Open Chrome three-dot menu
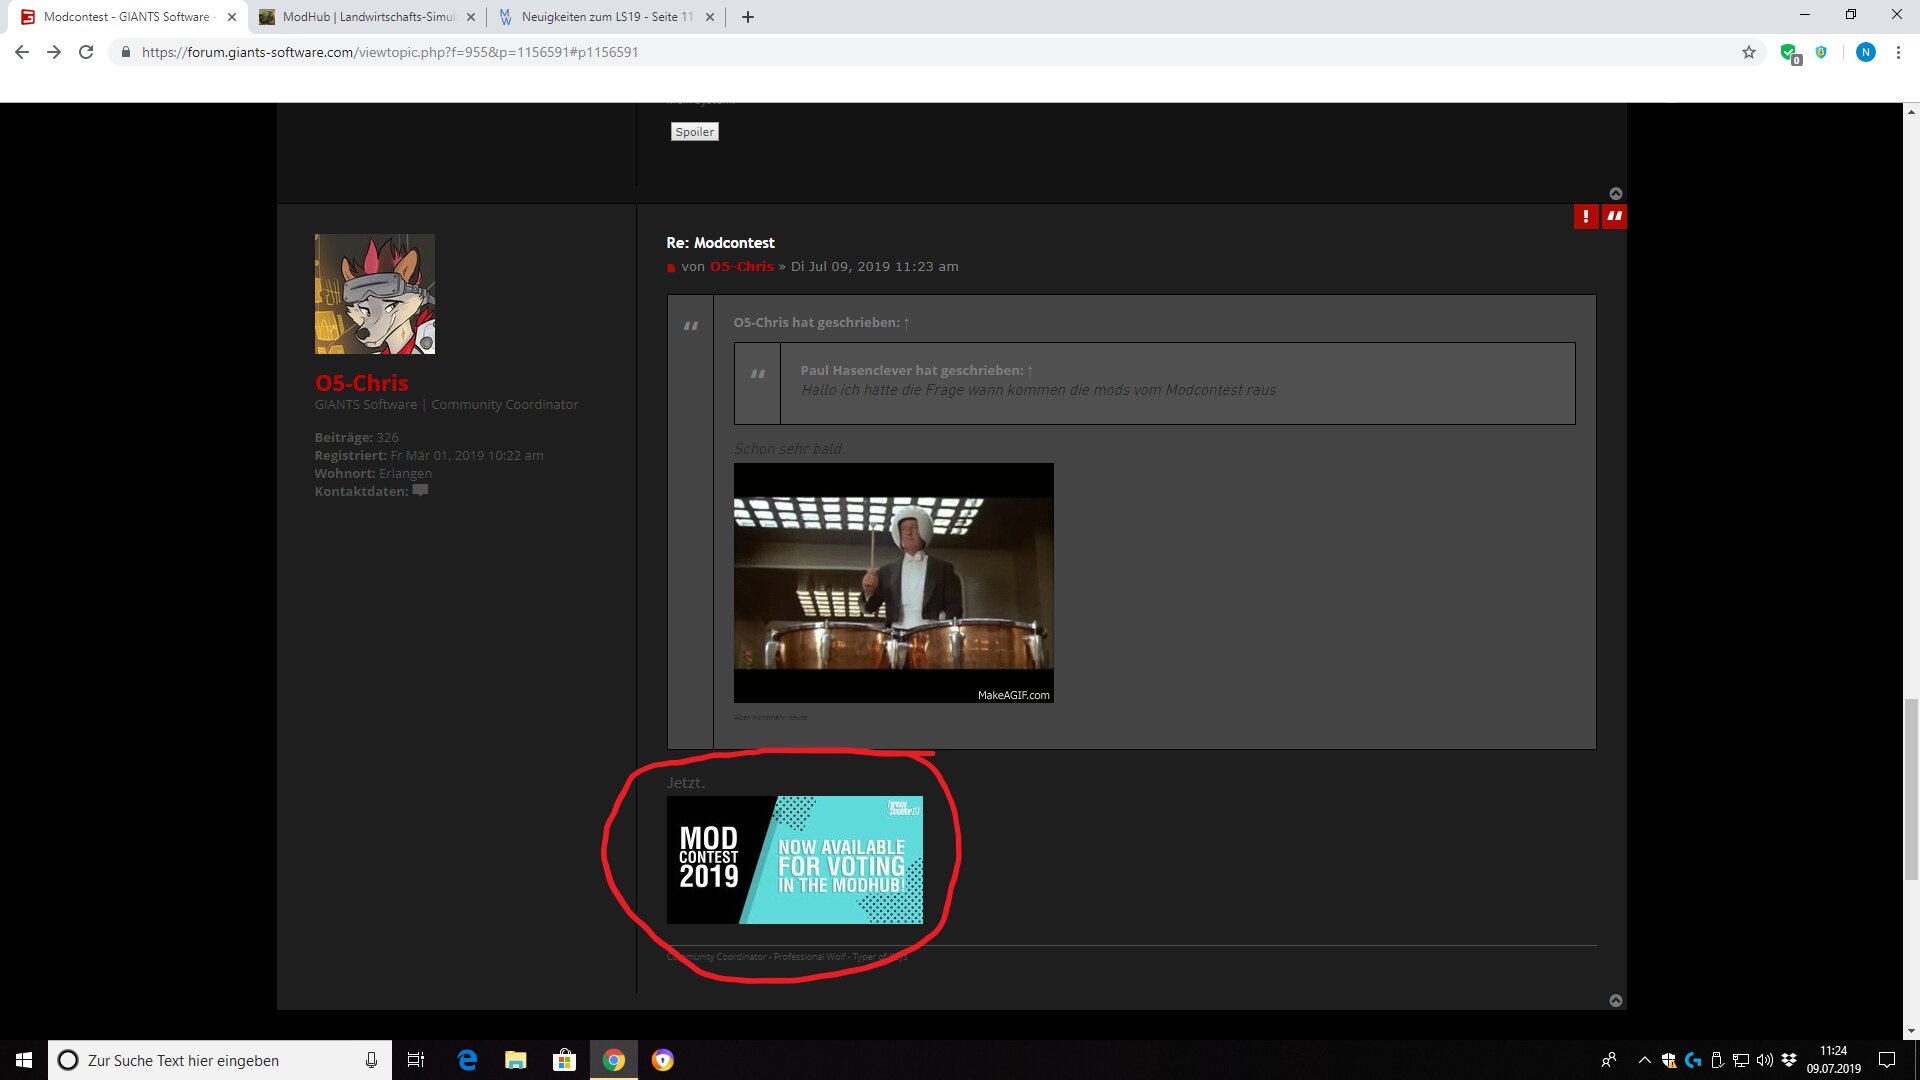 [1898, 52]
